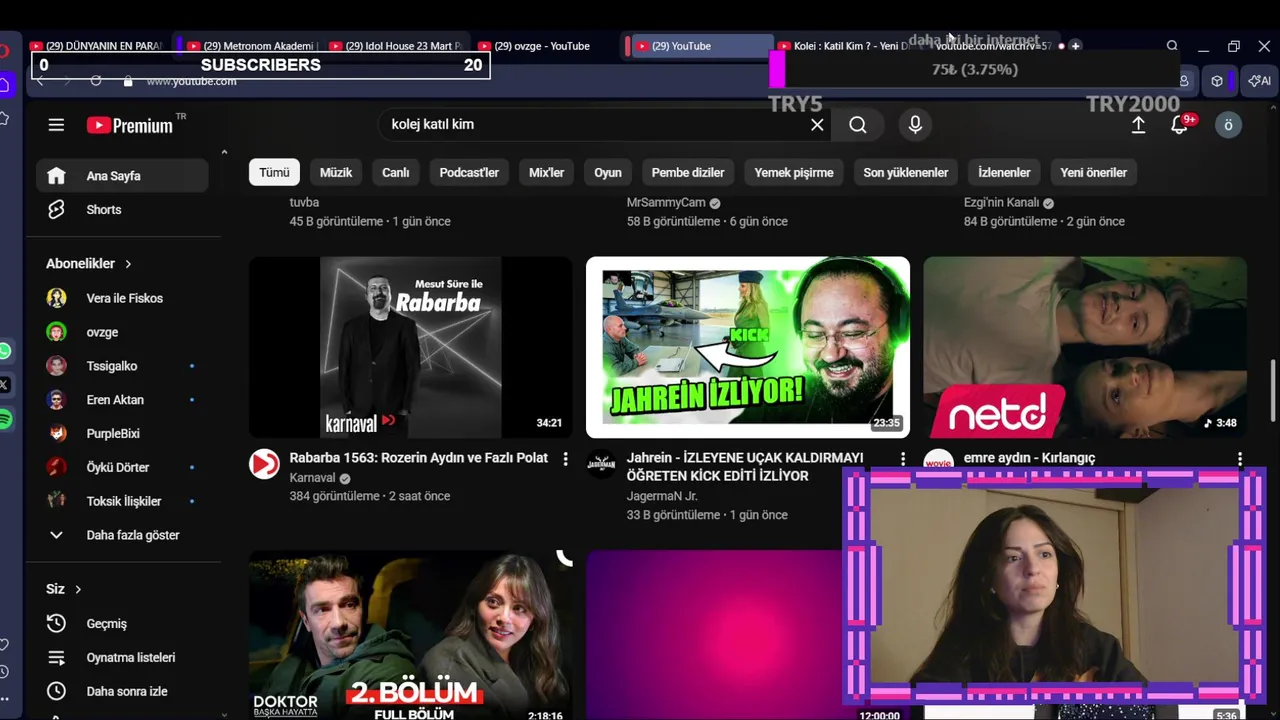Open Rabarba 1563 video title
Viewport: 1280px width, 720px height.
point(419,458)
